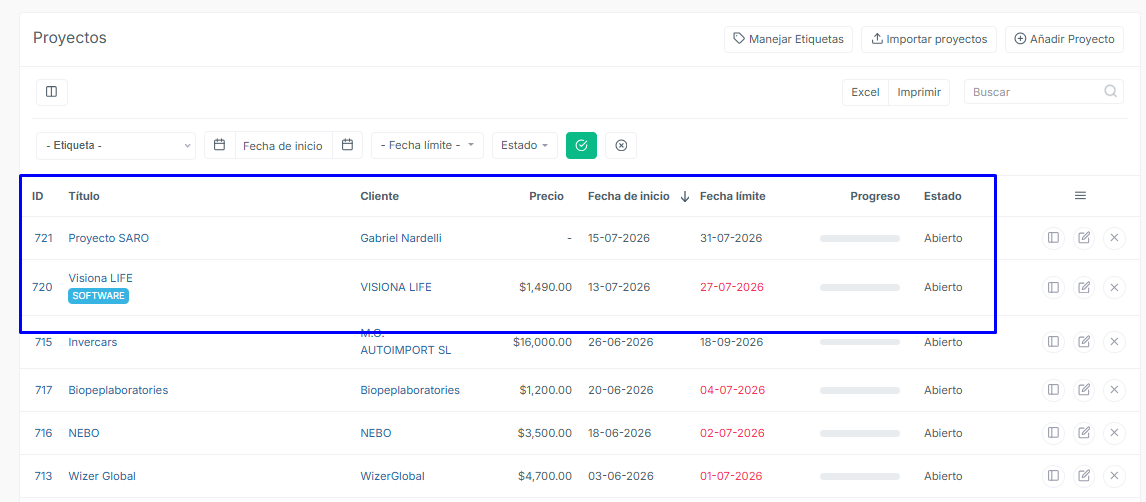Edit Invercars project
This screenshot has width=1146, height=502.
pos(1084,341)
